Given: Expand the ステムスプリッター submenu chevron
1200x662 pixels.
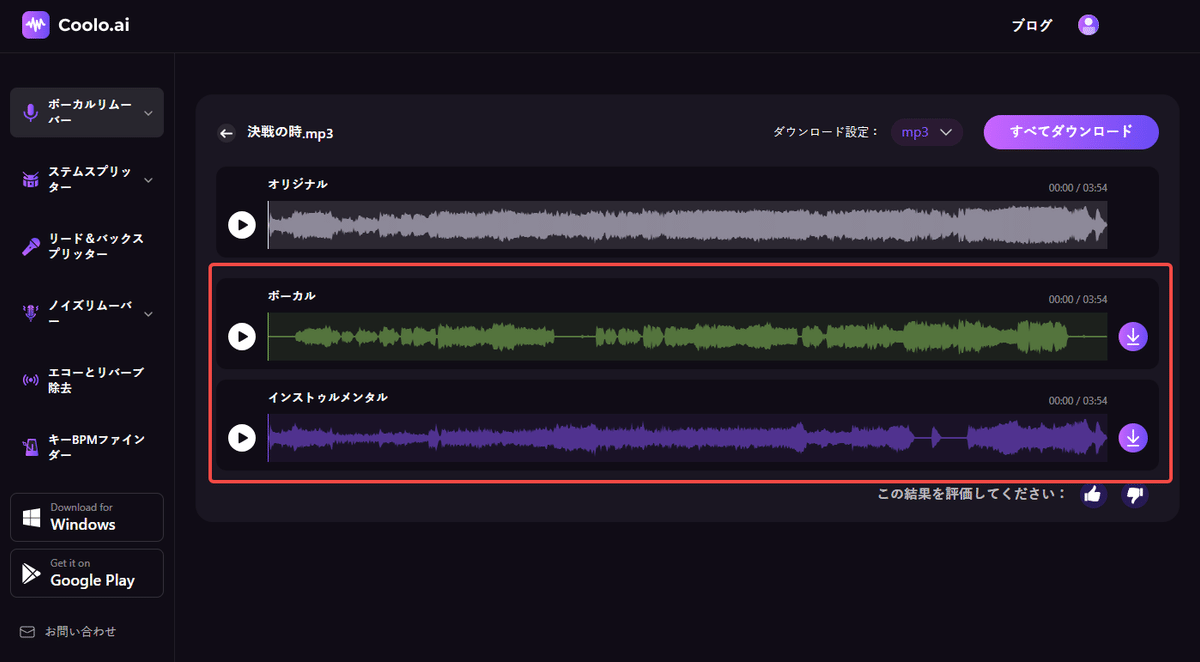Looking at the screenshot, I should click(148, 180).
